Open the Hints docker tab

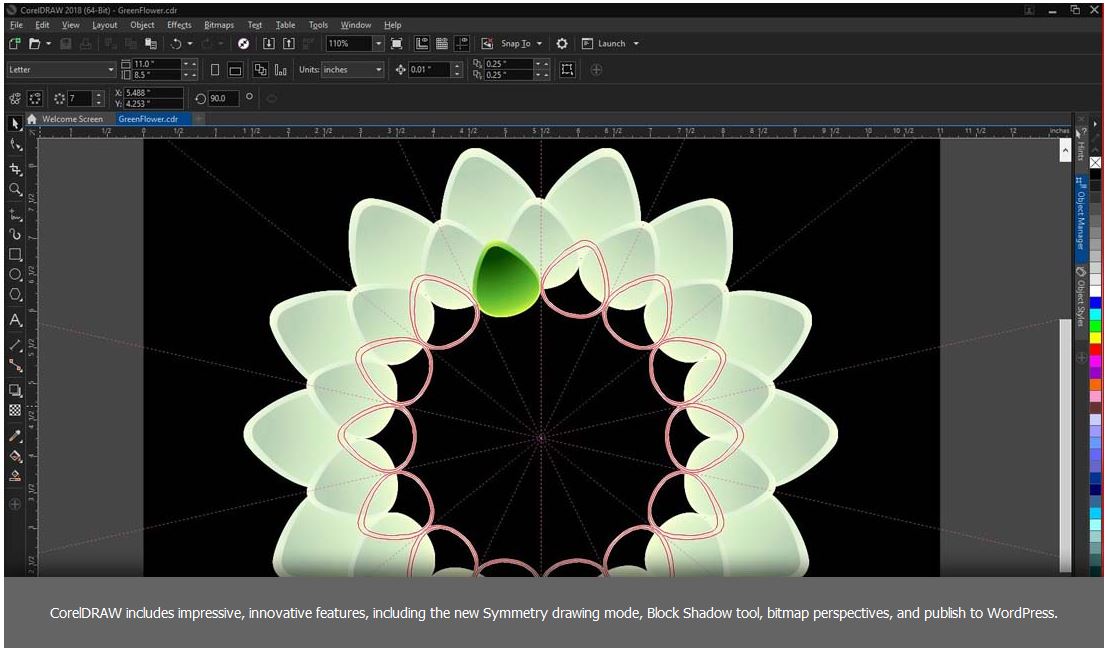click(x=1080, y=146)
